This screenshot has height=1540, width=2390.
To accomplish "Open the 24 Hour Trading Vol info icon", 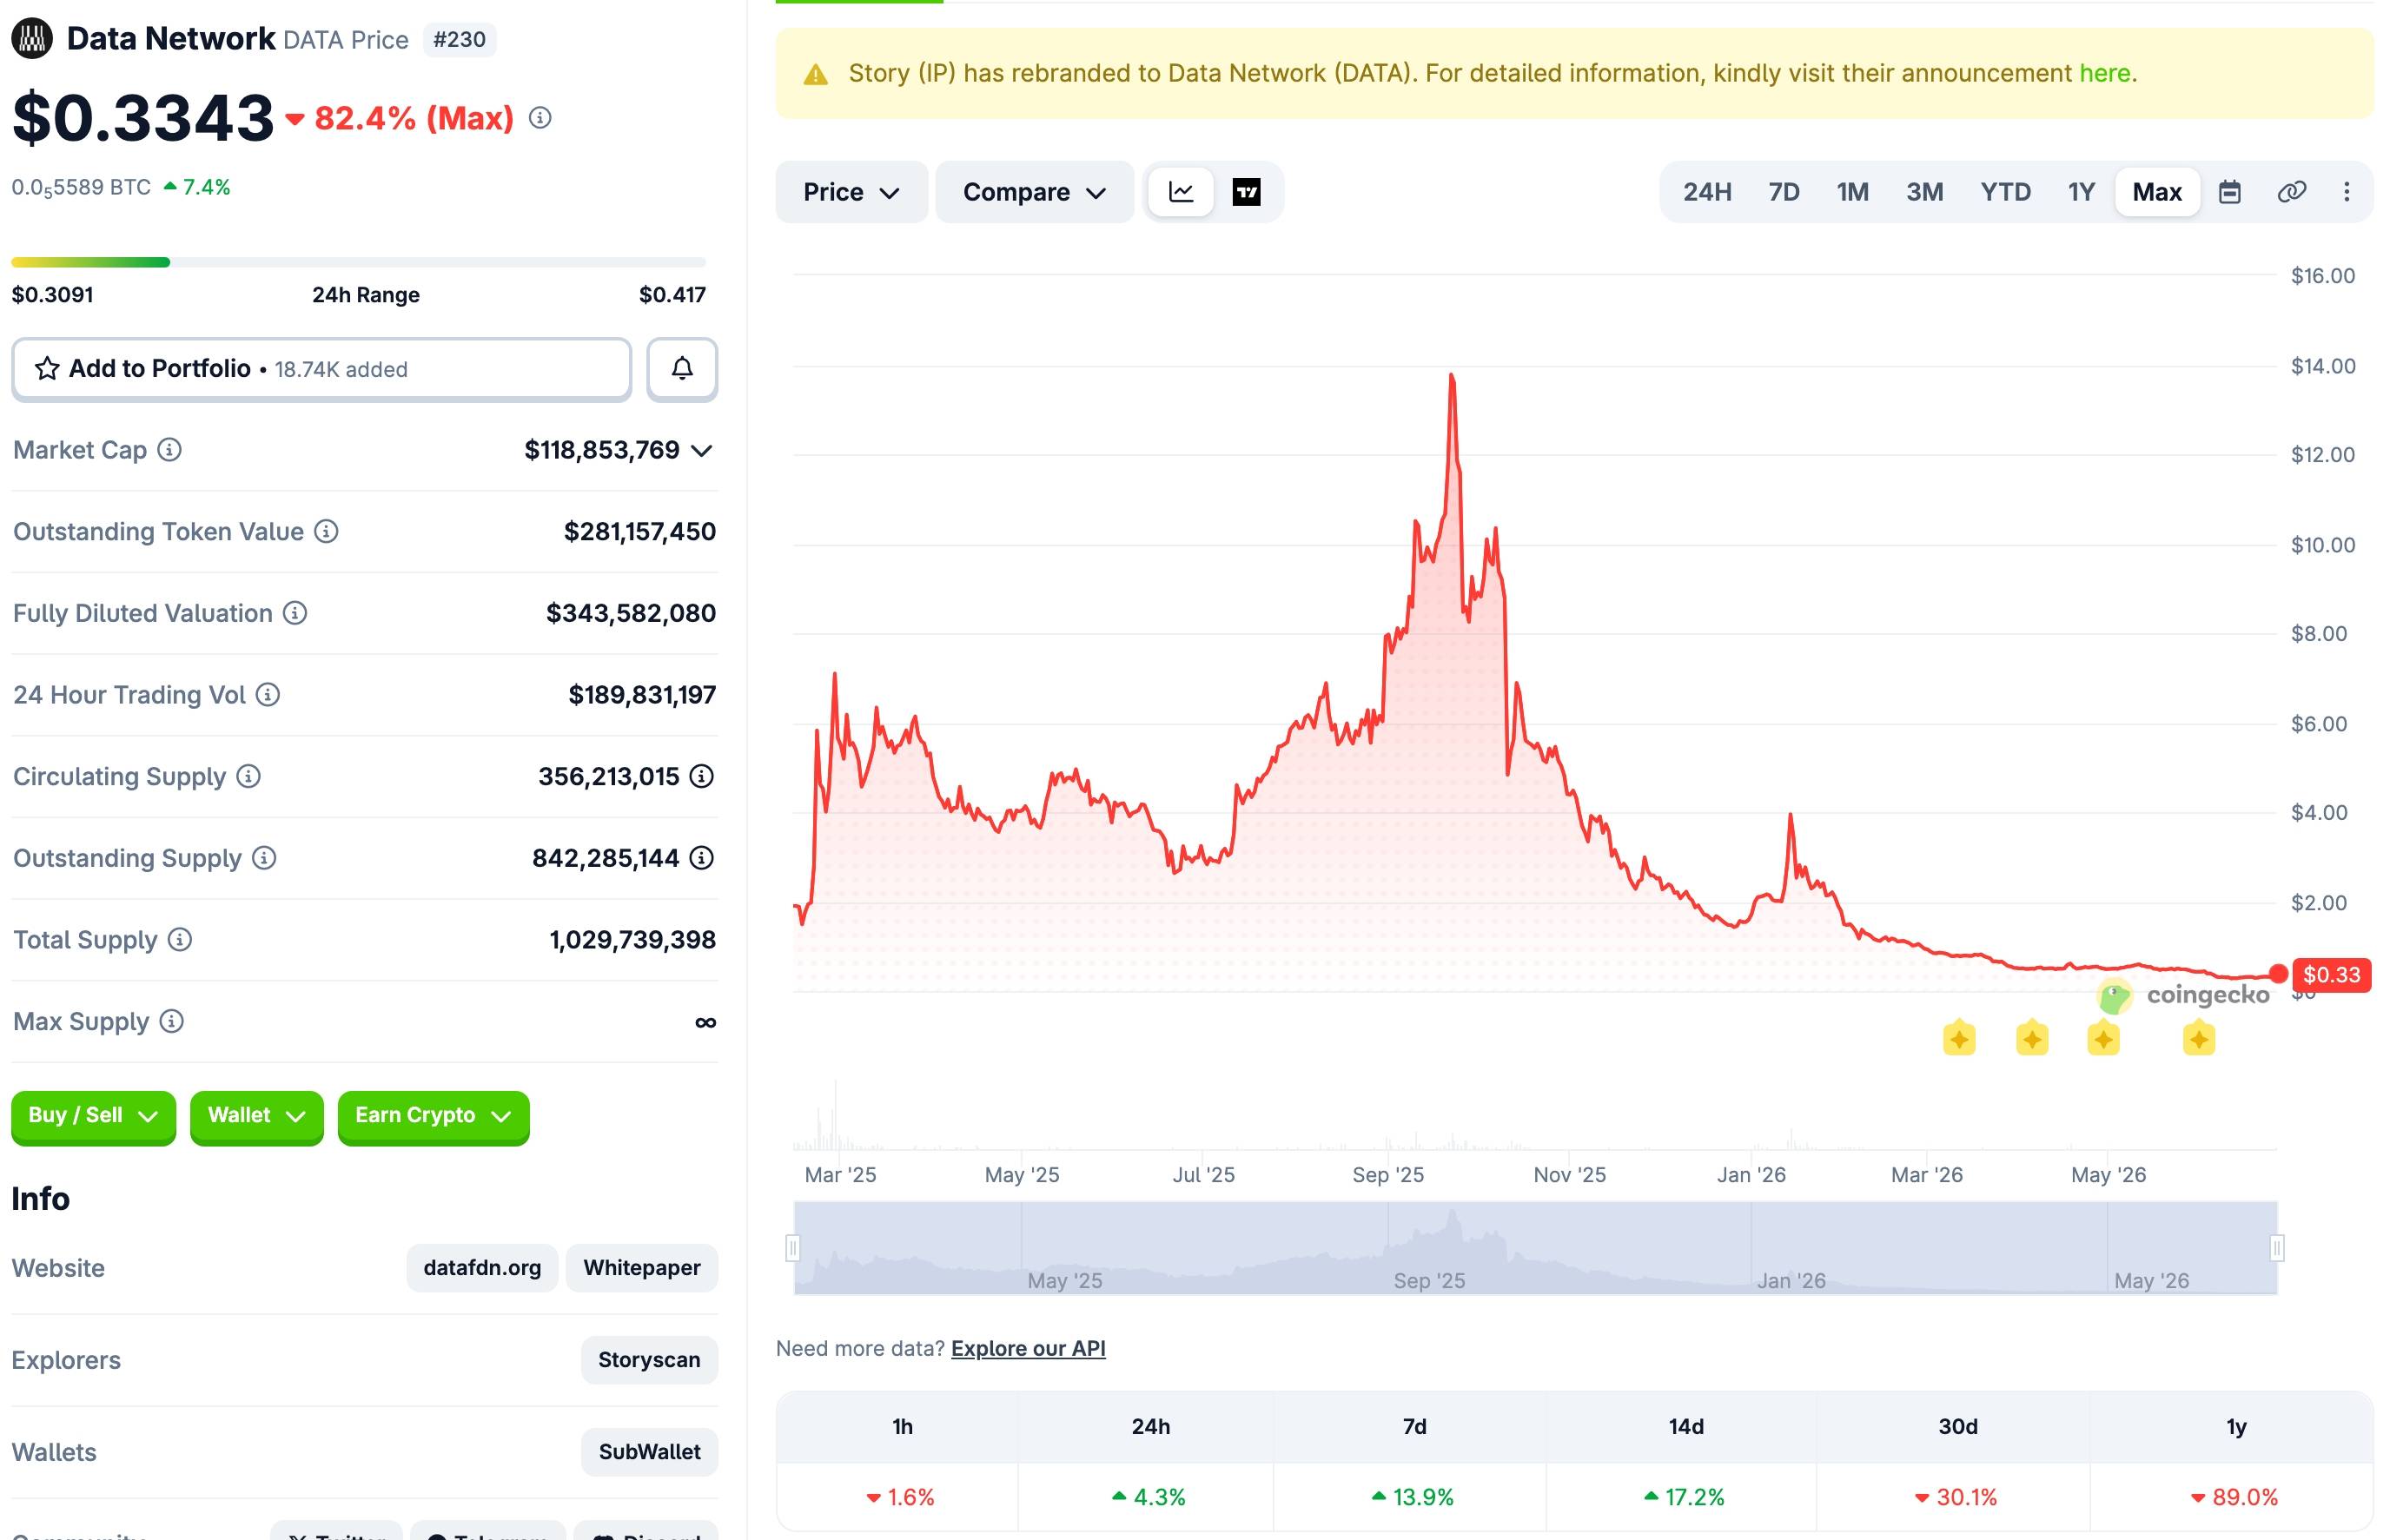I will tap(268, 694).
